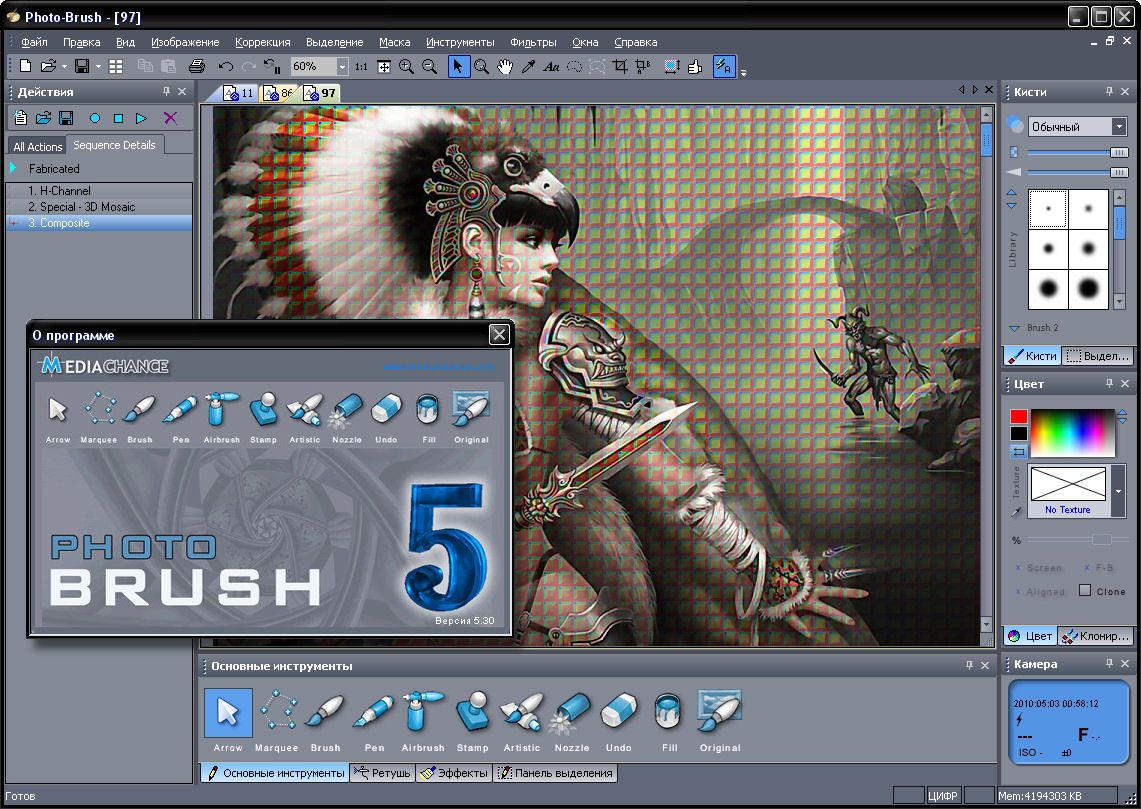Screen dimensions: 1141x809
Task: Switch to document tab 11
Action: [239, 93]
